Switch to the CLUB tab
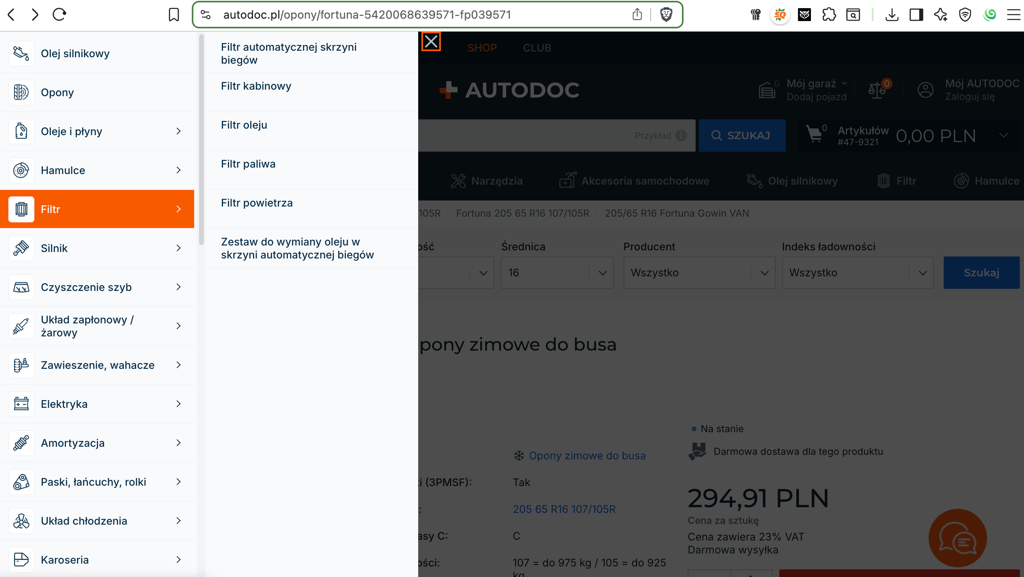Screen dimensions: 1024x577 pyautogui.click(x=537, y=48)
